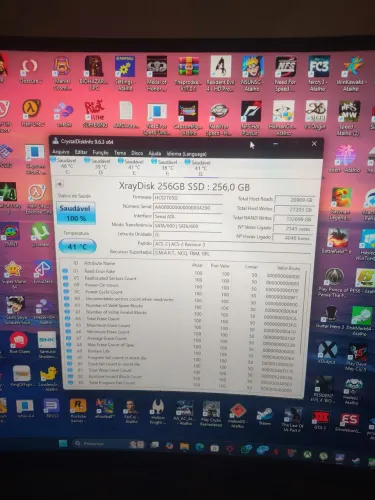Image resolution: width=375 pixels, height=500 pixels.
Task: Open the Rockstar Games launcher shortcut
Action: coord(78,411)
